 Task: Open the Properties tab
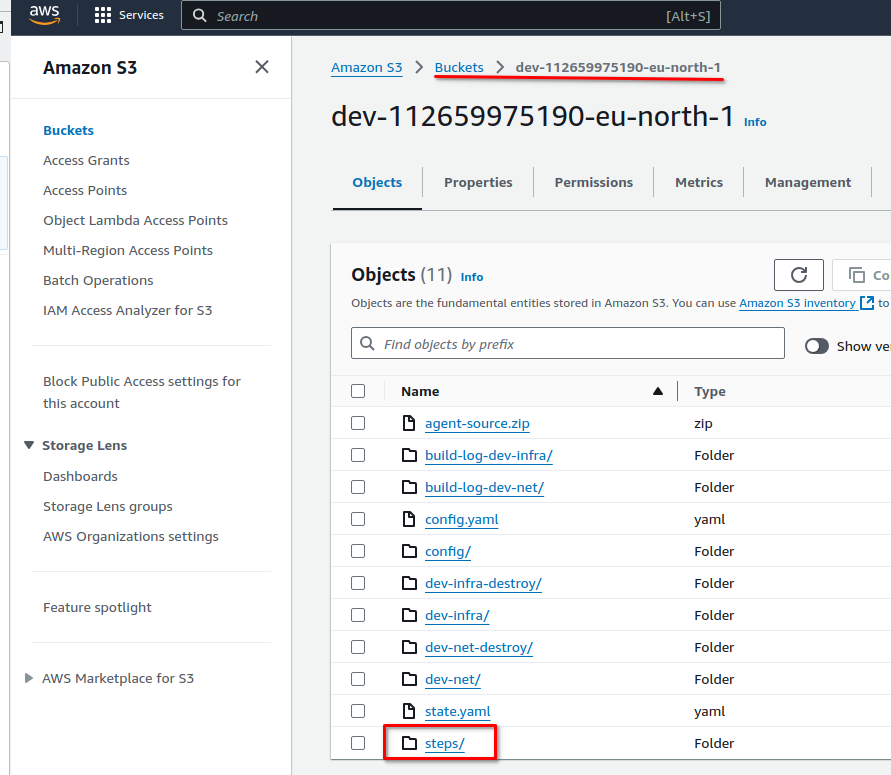point(478,182)
